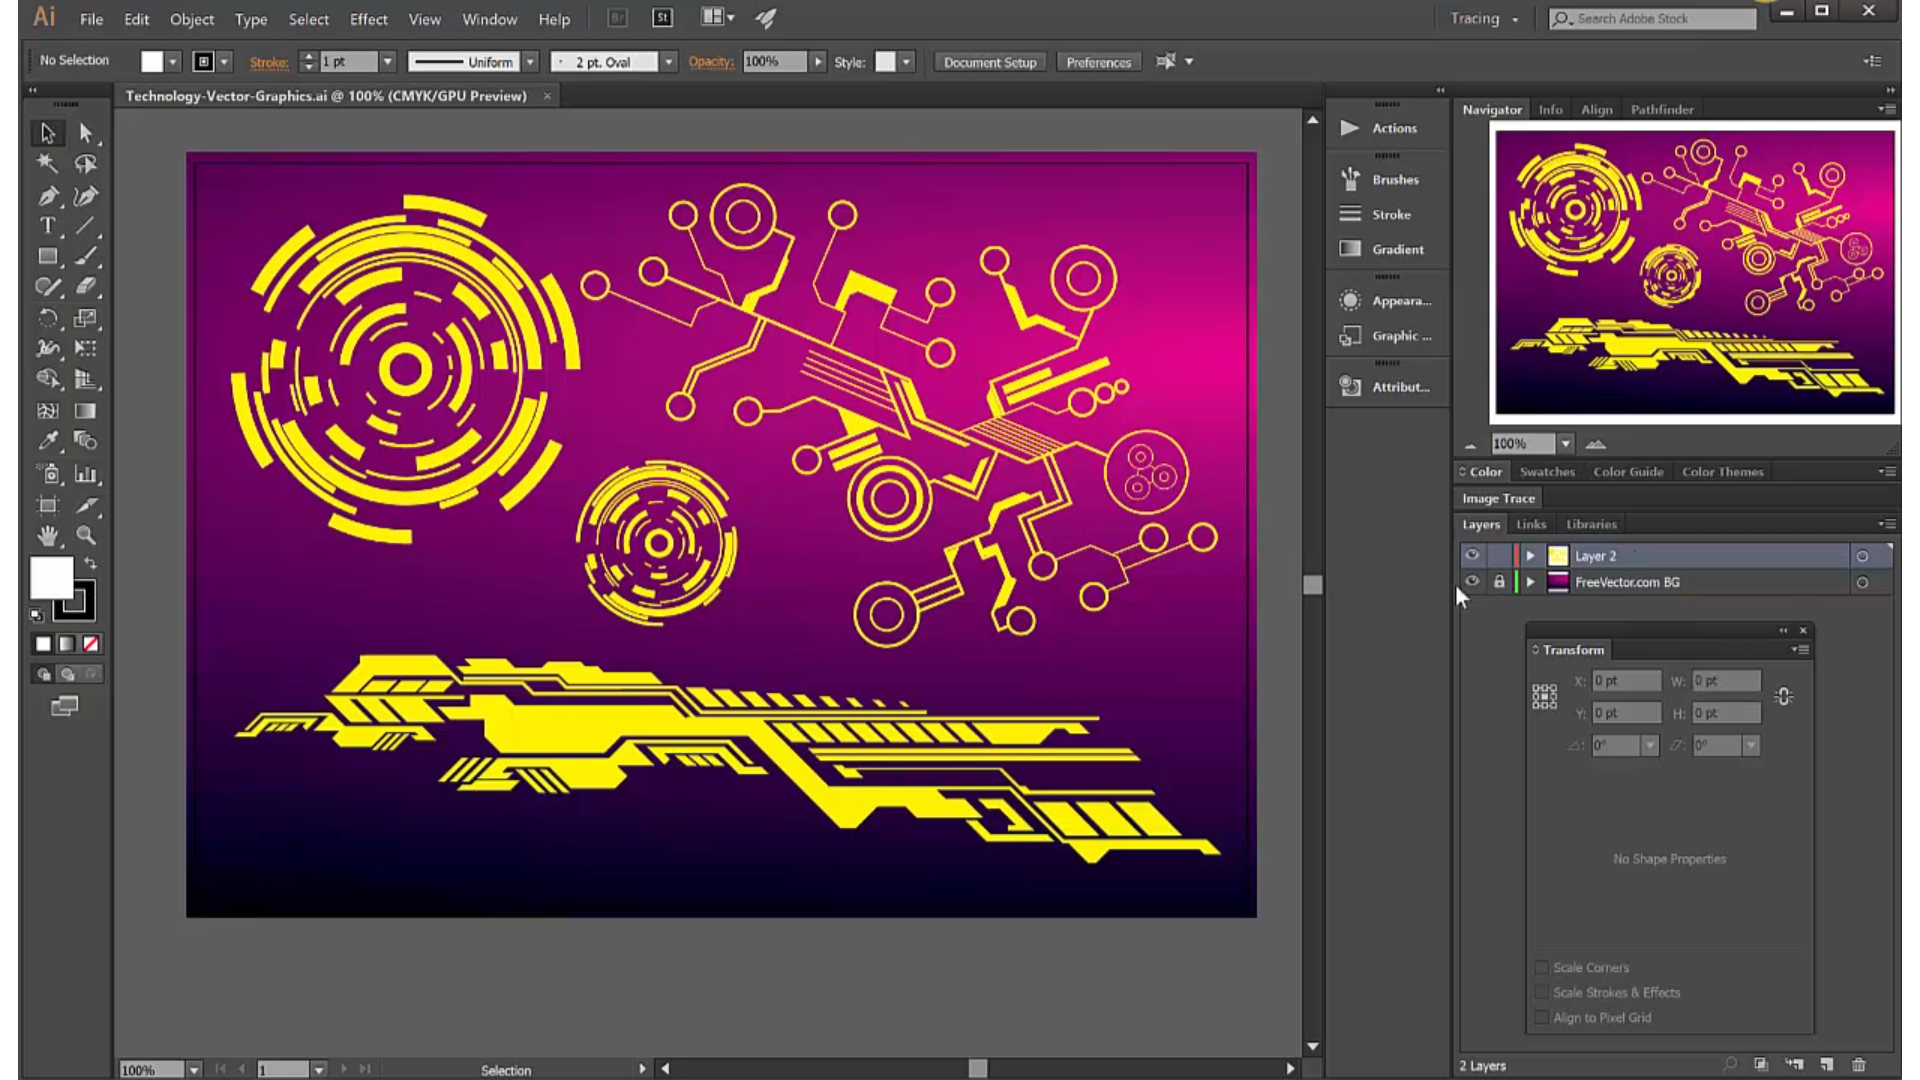This screenshot has width=1920, height=1080.
Task: Switch to the Pathfinder tab
Action: pyautogui.click(x=1662, y=109)
